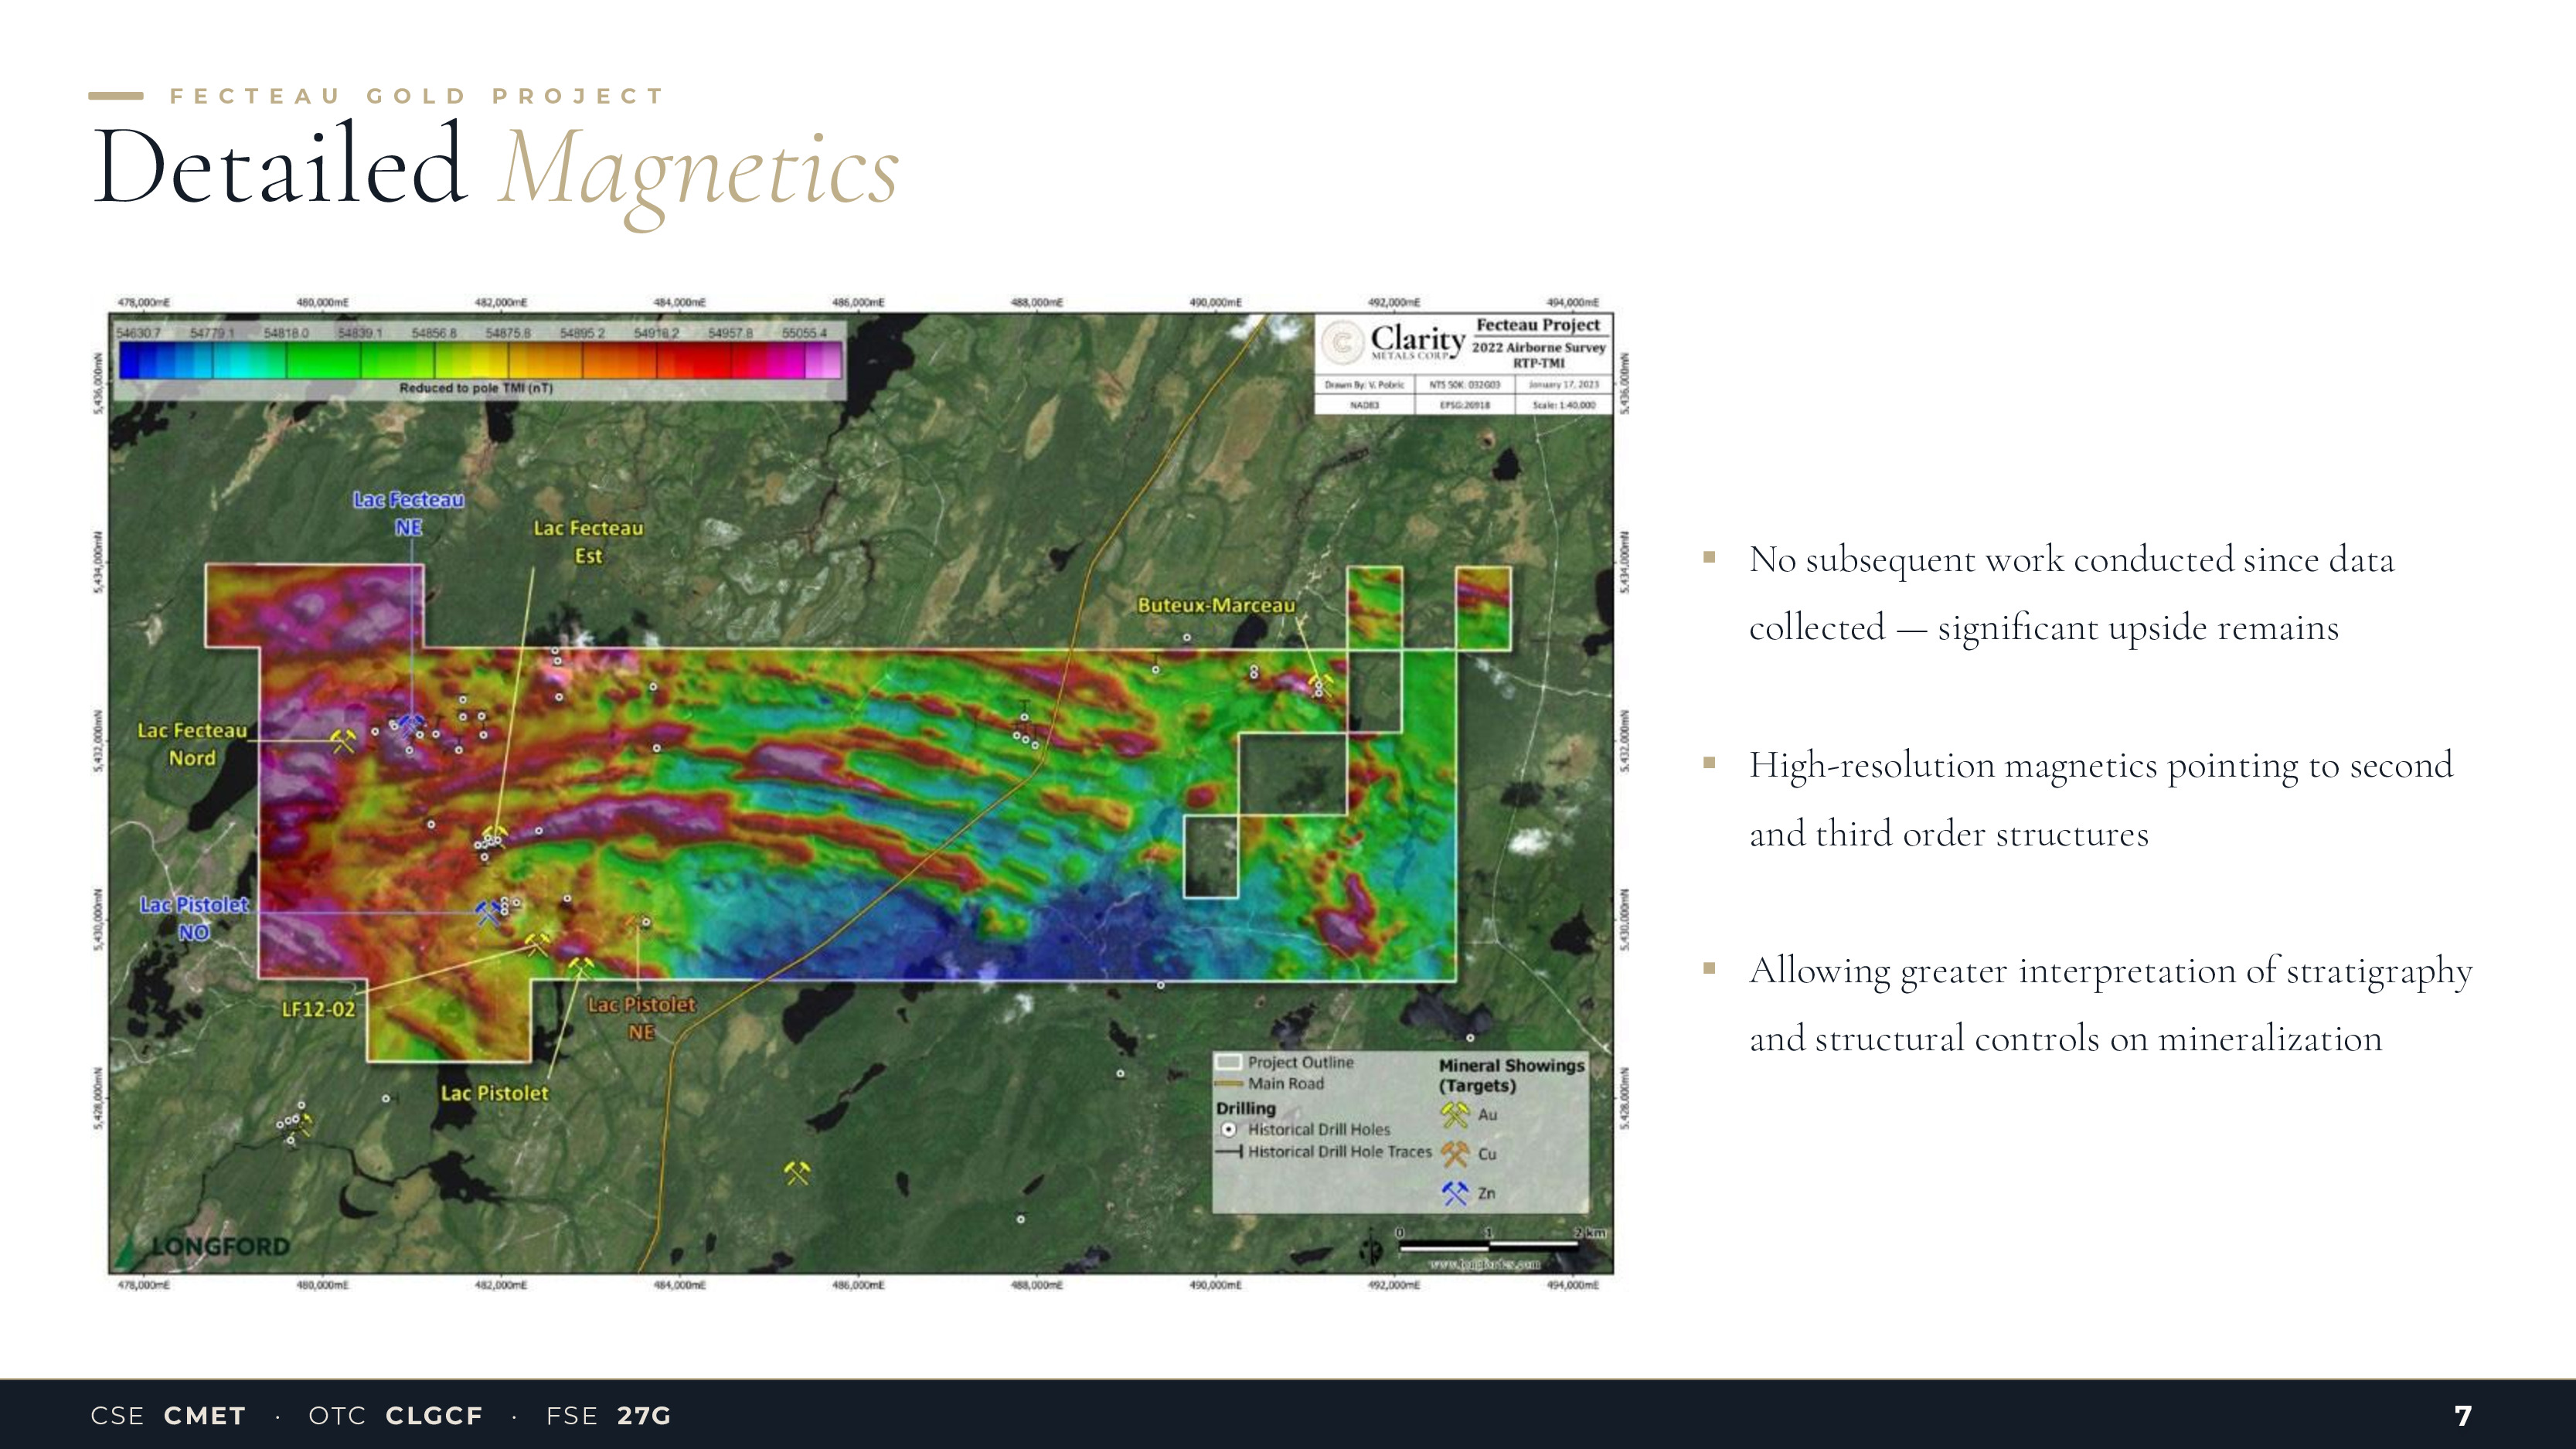Click the Lac Fecteau Nord gold showing marker
The height and width of the screenshot is (1449, 2576).
[343, 741]
